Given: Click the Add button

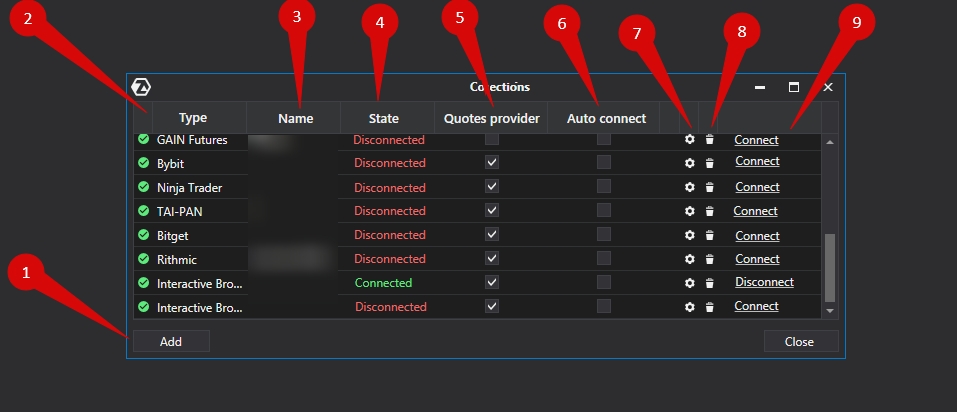Looking at the screenshot, I should tap(171, 341).
